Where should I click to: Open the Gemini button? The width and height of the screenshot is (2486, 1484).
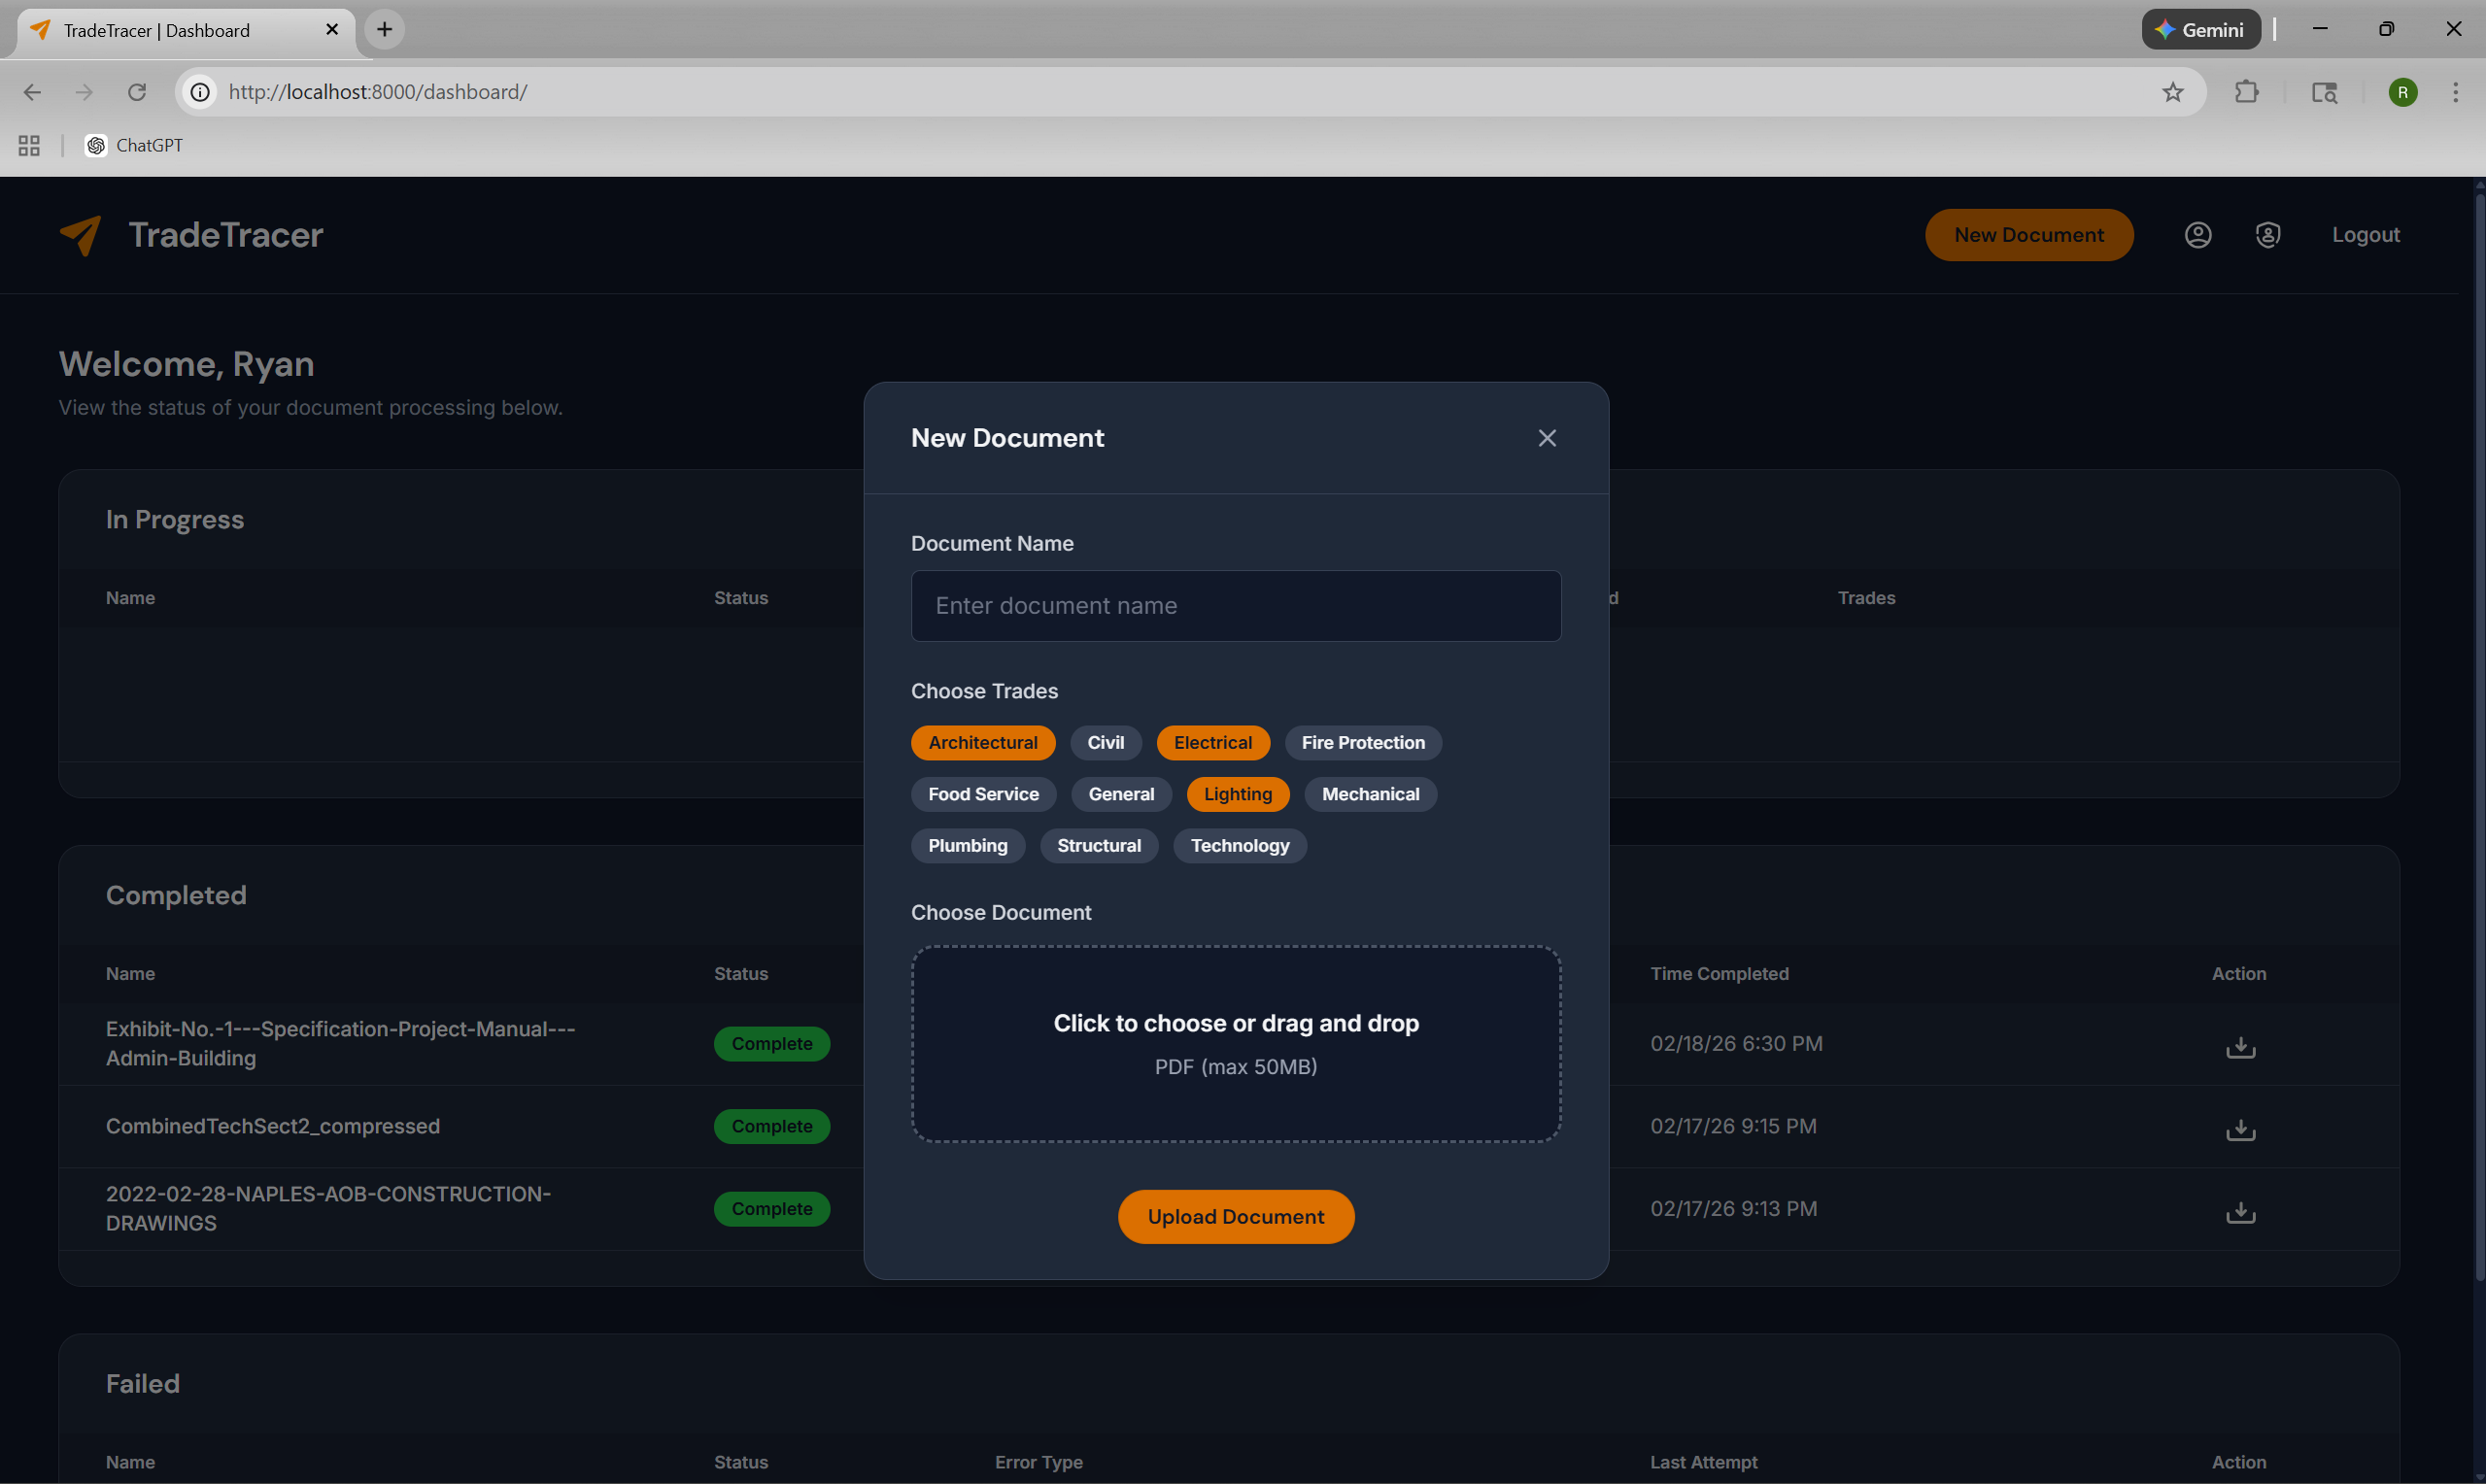pos(2201,30)
